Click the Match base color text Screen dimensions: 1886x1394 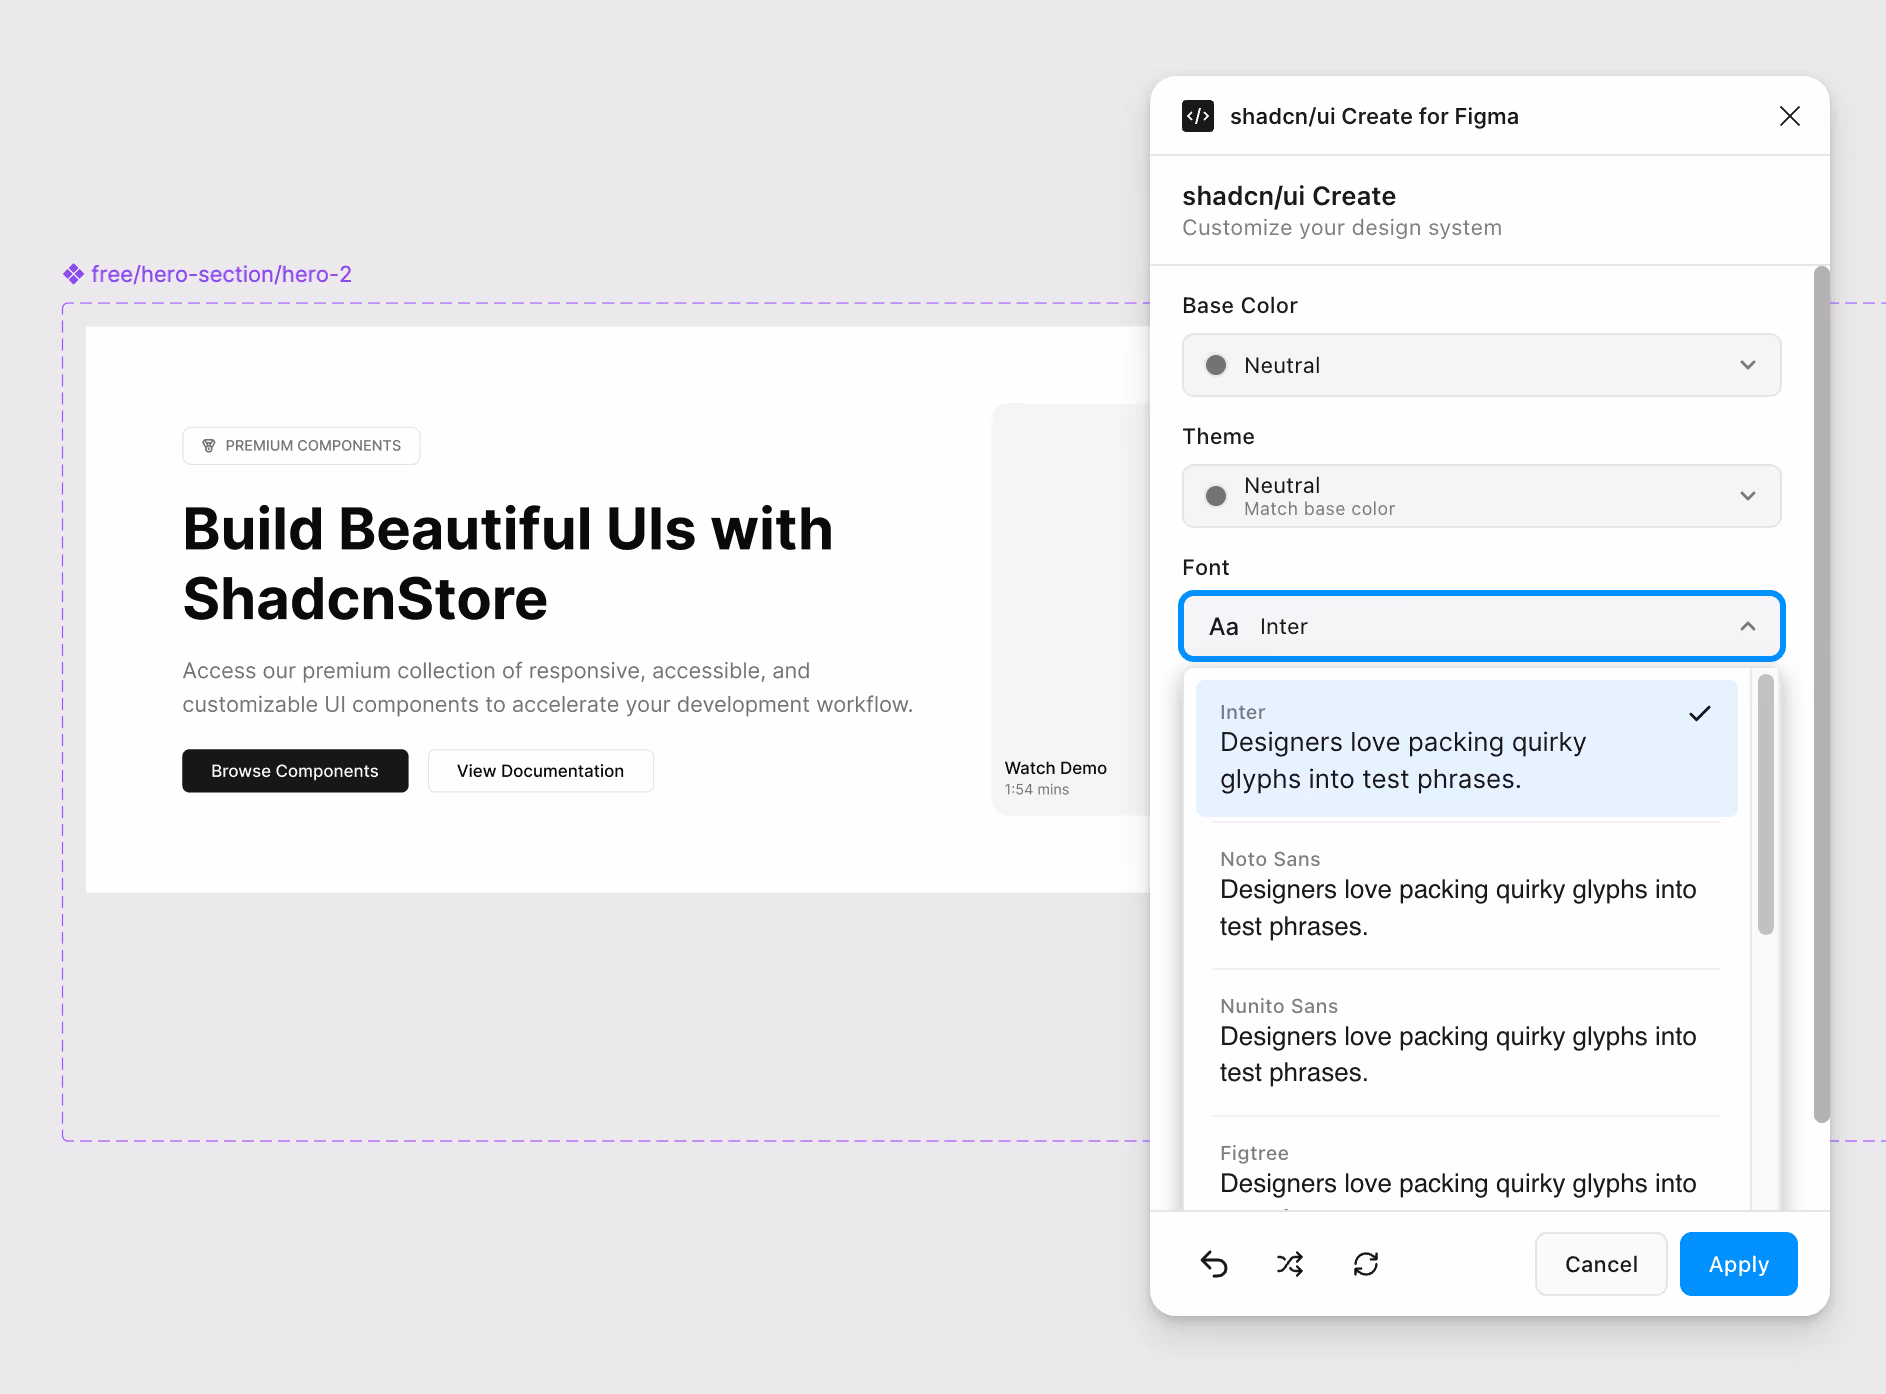tap(1319, 509)
